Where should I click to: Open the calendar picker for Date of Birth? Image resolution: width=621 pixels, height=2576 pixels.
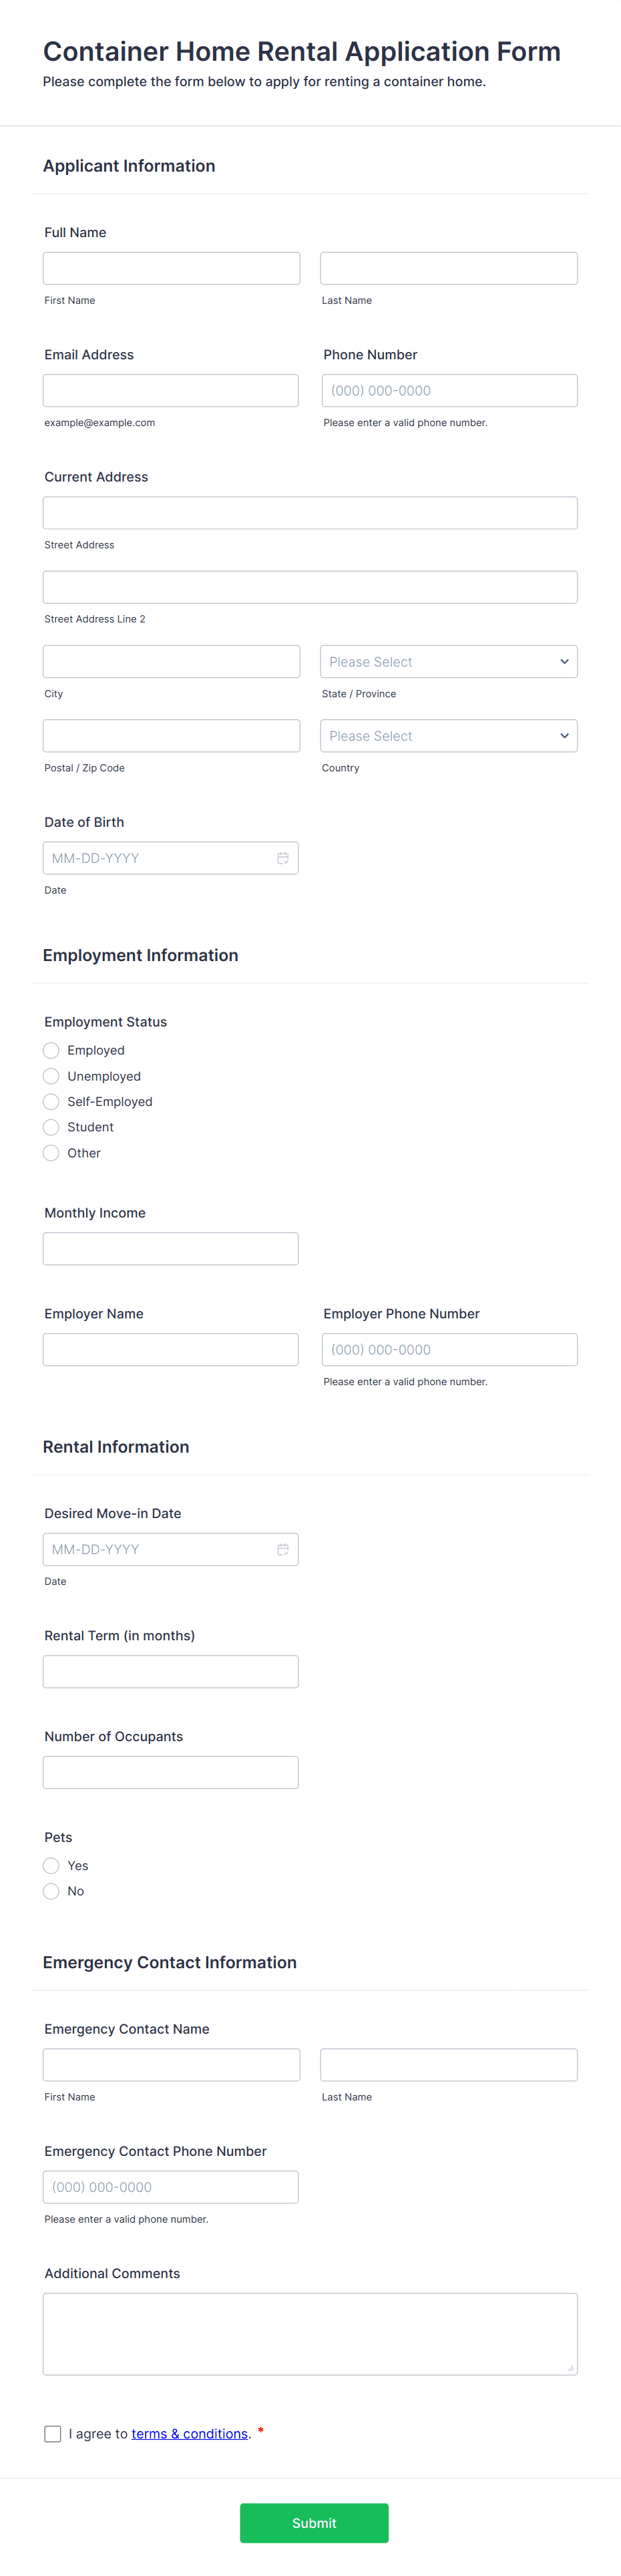pos(283,857)
